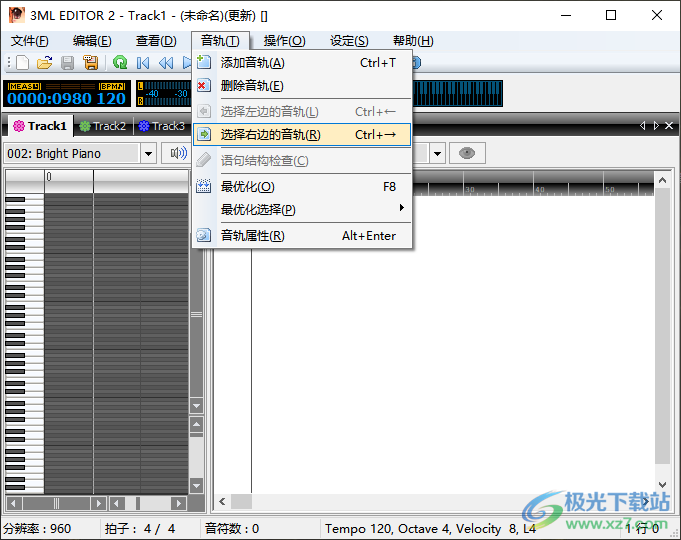The height and width of the screenshot is (540, 681).
Task: Click piano roll horizontal scroll left arrow
Action: (13, 504)
